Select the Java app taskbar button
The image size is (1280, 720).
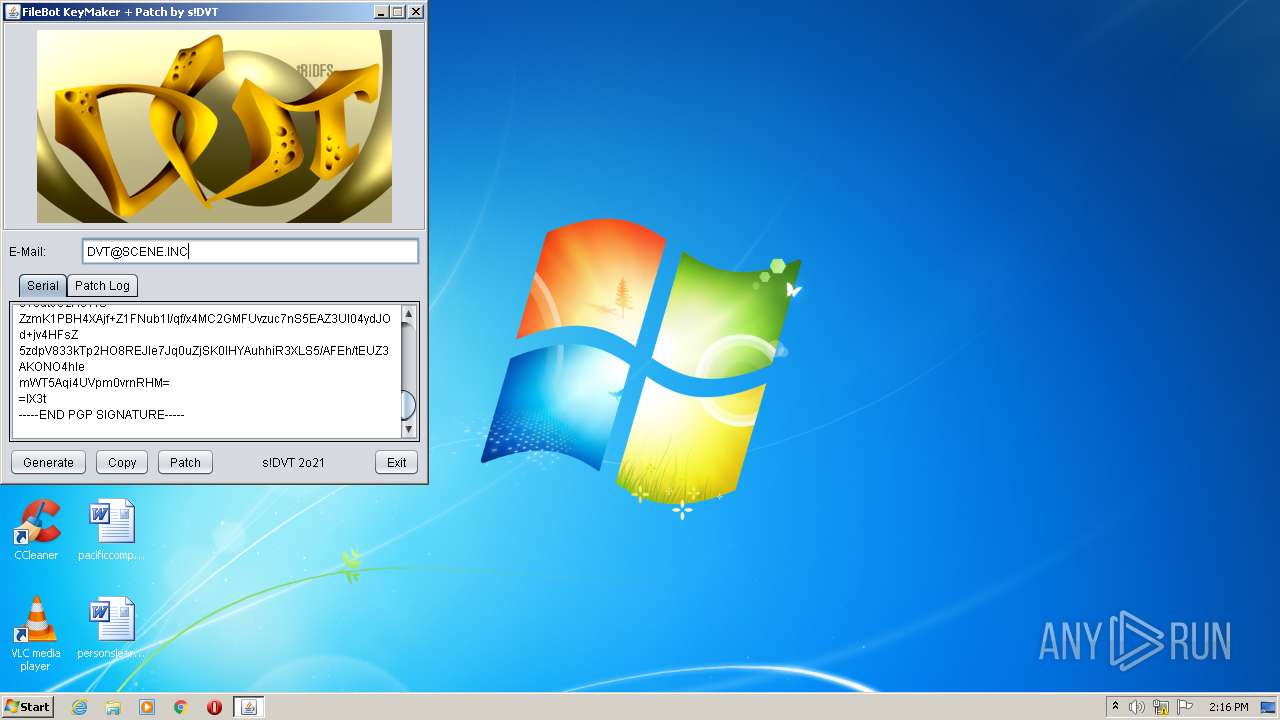pos(249,707)
